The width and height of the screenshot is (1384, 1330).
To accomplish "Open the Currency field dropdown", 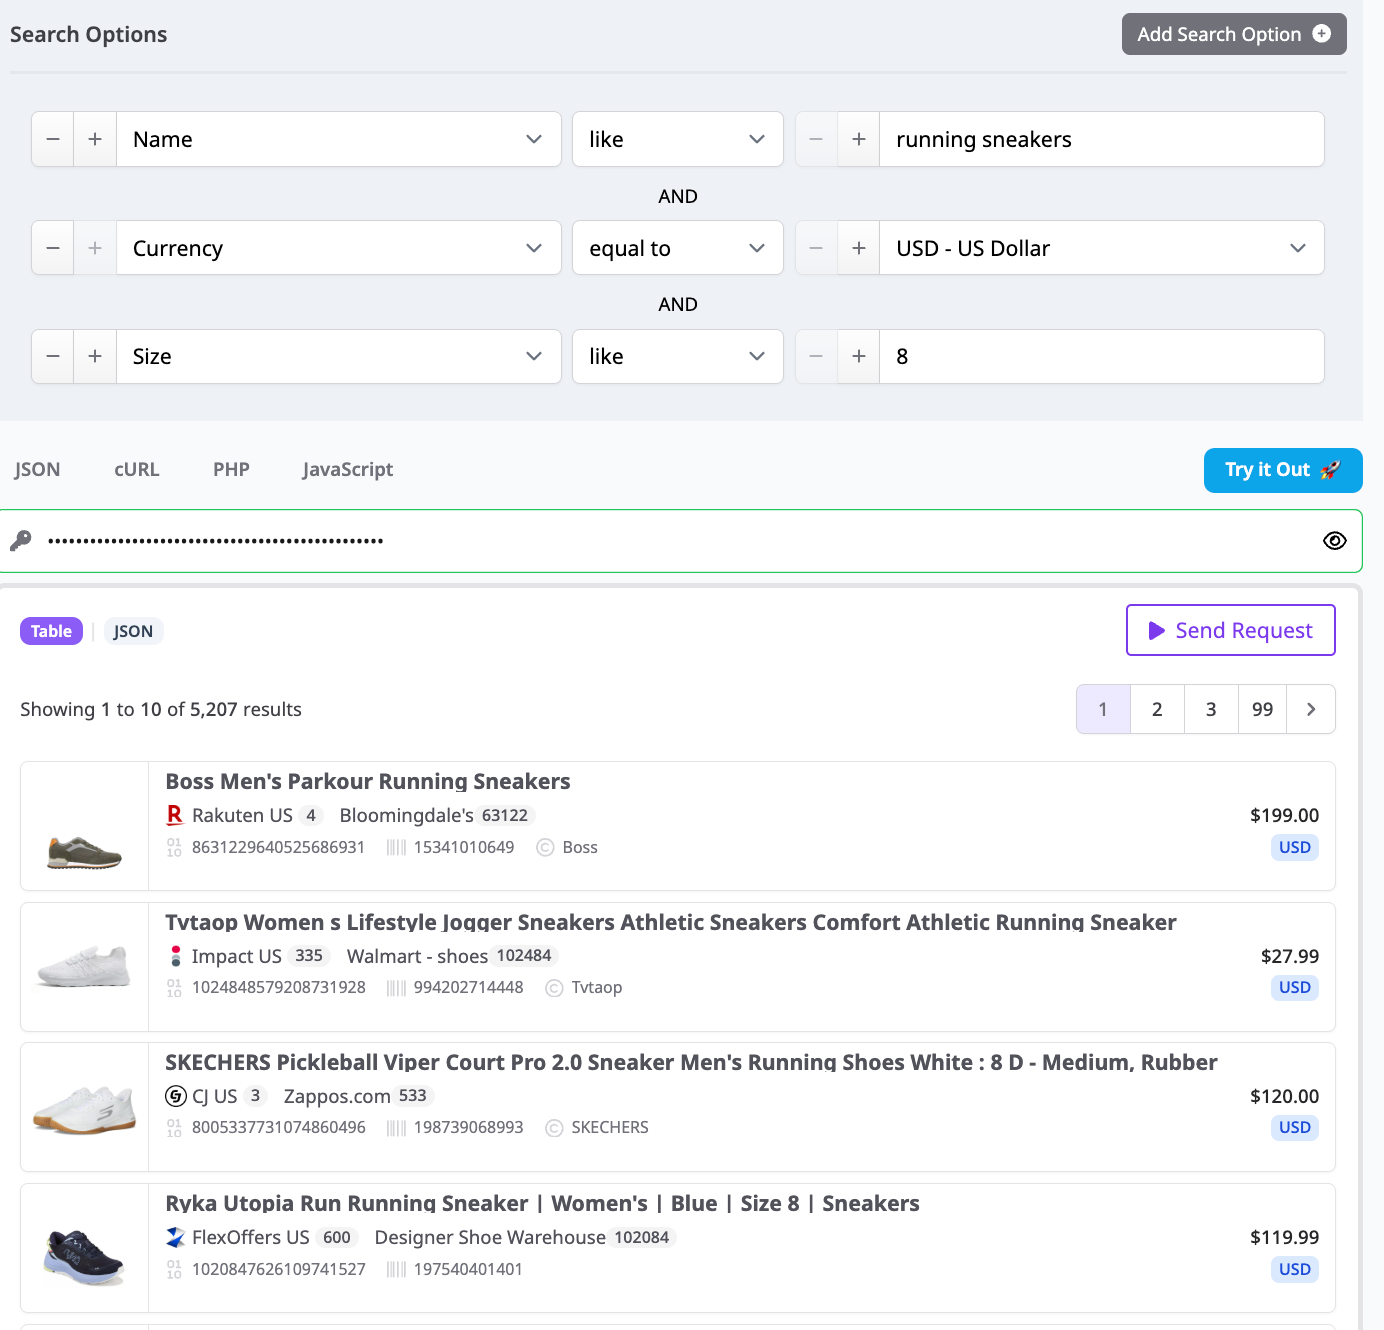I will coord(339,248).
